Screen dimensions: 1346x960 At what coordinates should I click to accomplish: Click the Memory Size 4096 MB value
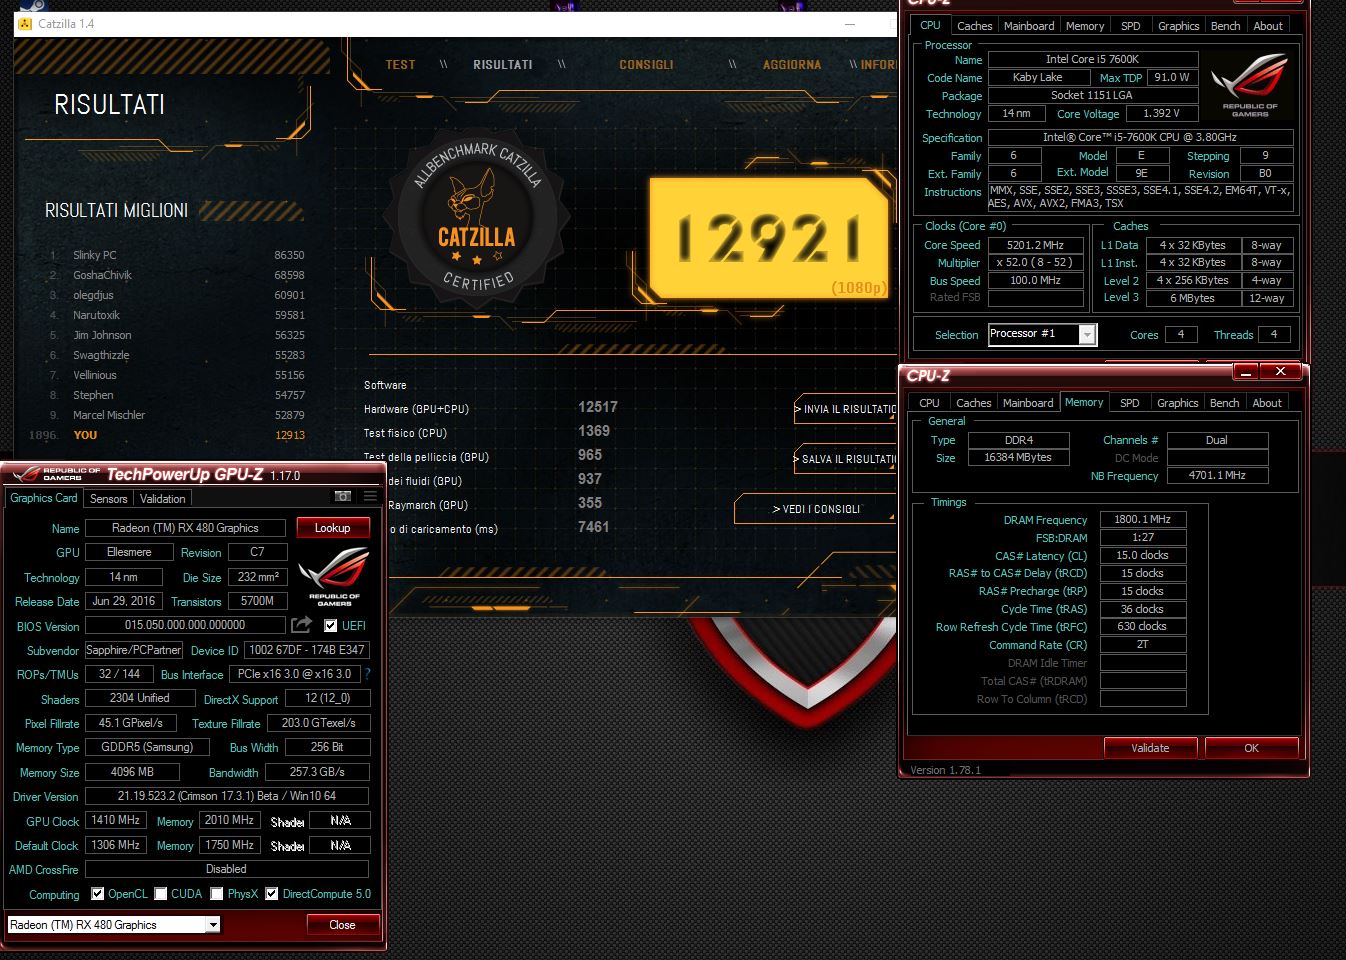point(132,772)
